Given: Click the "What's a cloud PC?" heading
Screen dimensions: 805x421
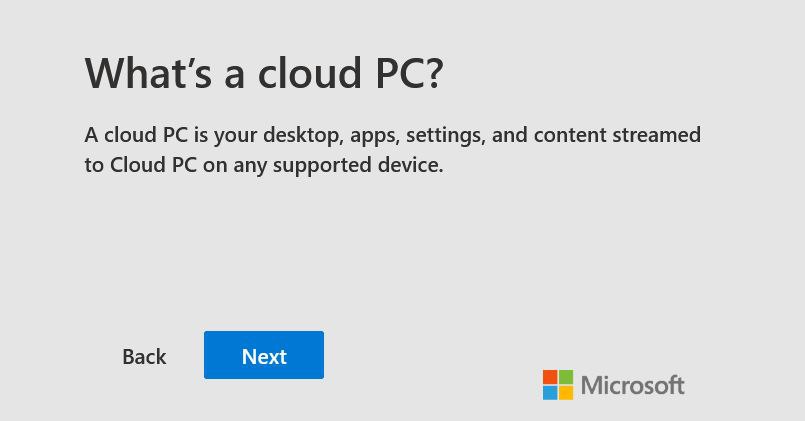Looking at the screenshot, I should click(x=263, y=73).
